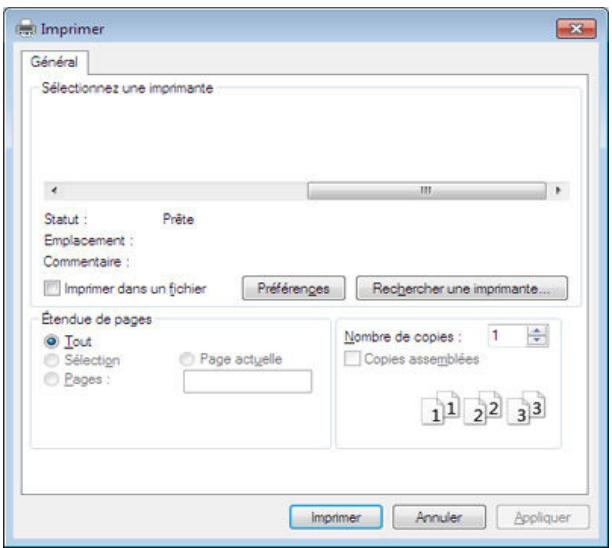
Task: Click the Emplacement label
Action: pos(89,240)
